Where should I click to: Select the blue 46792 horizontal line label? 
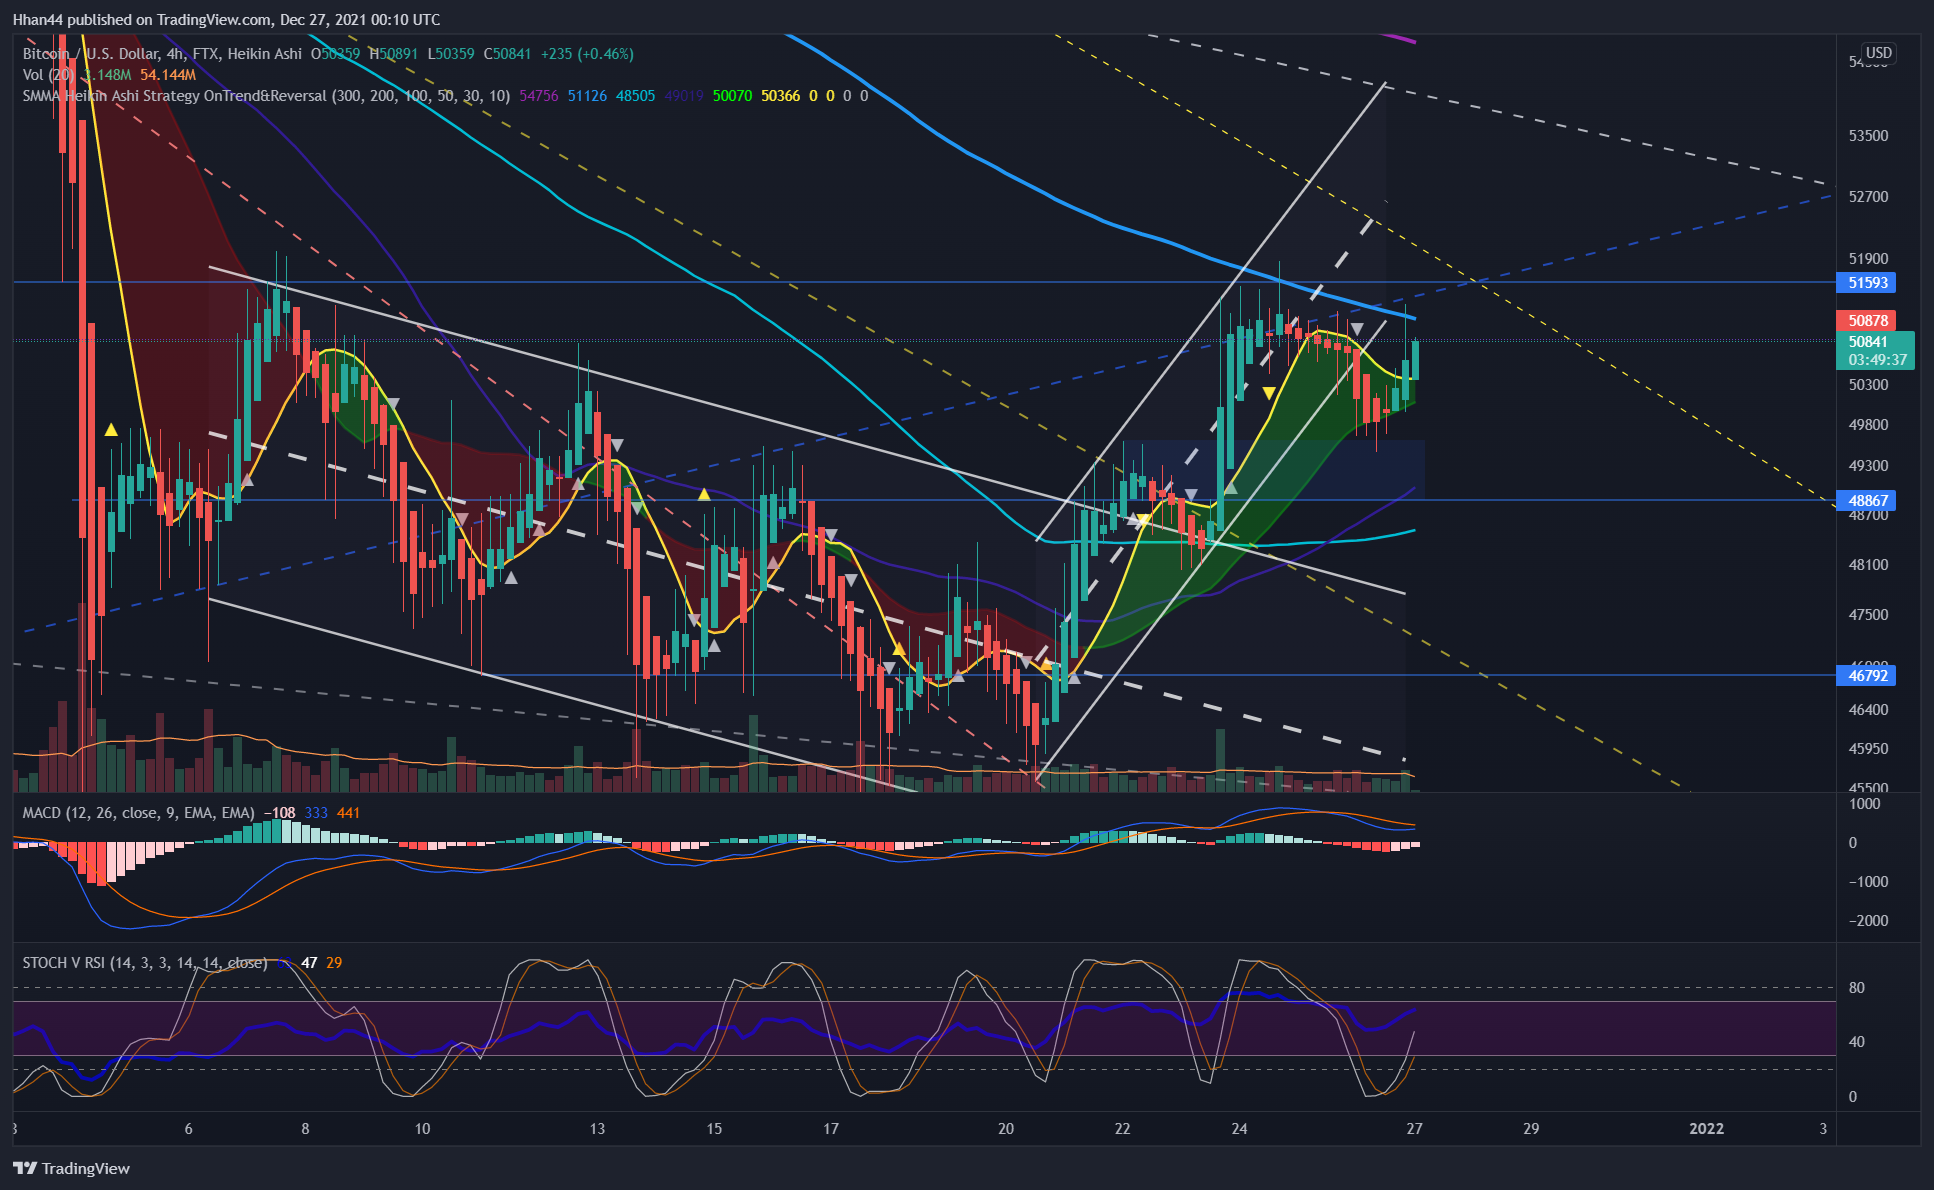[x=1866, y=676]
